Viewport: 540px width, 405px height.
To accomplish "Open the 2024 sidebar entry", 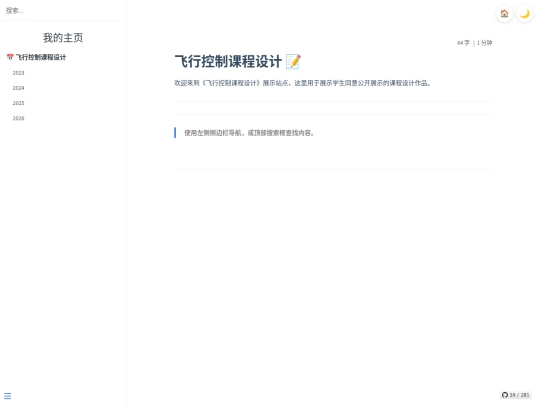I will 19,88.
